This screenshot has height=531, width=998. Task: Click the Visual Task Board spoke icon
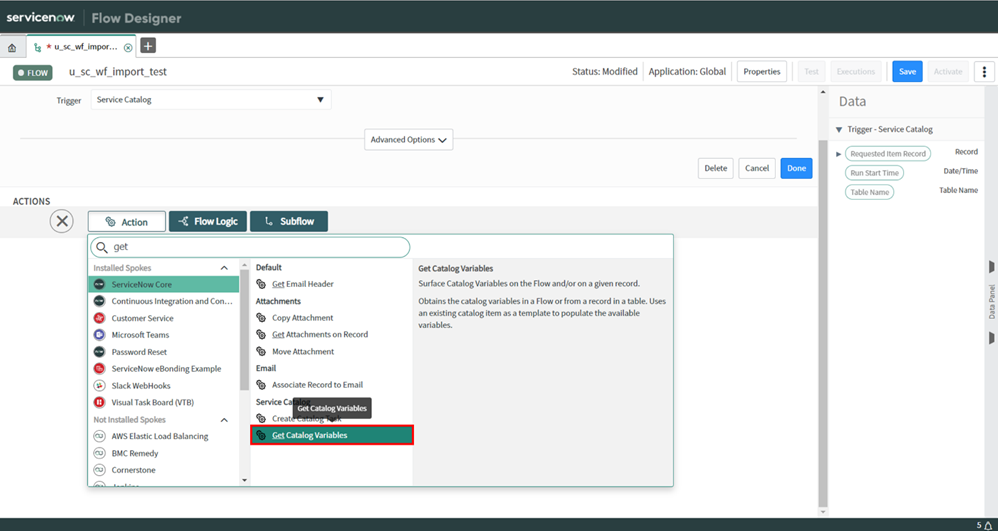pyautogui.click(x=99, y=402)
